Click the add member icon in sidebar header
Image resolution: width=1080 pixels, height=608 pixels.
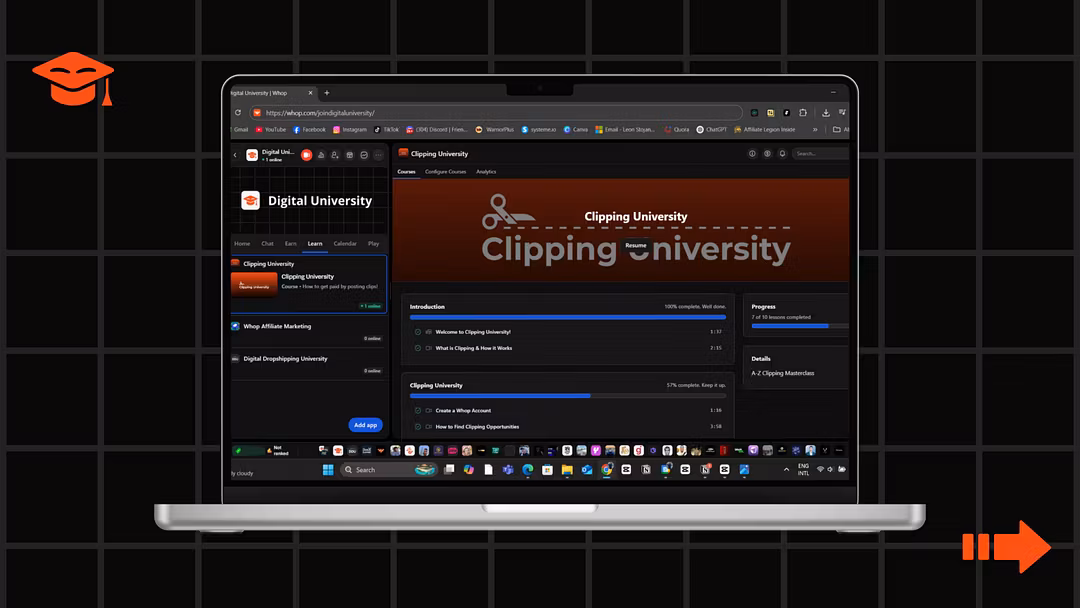(x=335, y=155)
